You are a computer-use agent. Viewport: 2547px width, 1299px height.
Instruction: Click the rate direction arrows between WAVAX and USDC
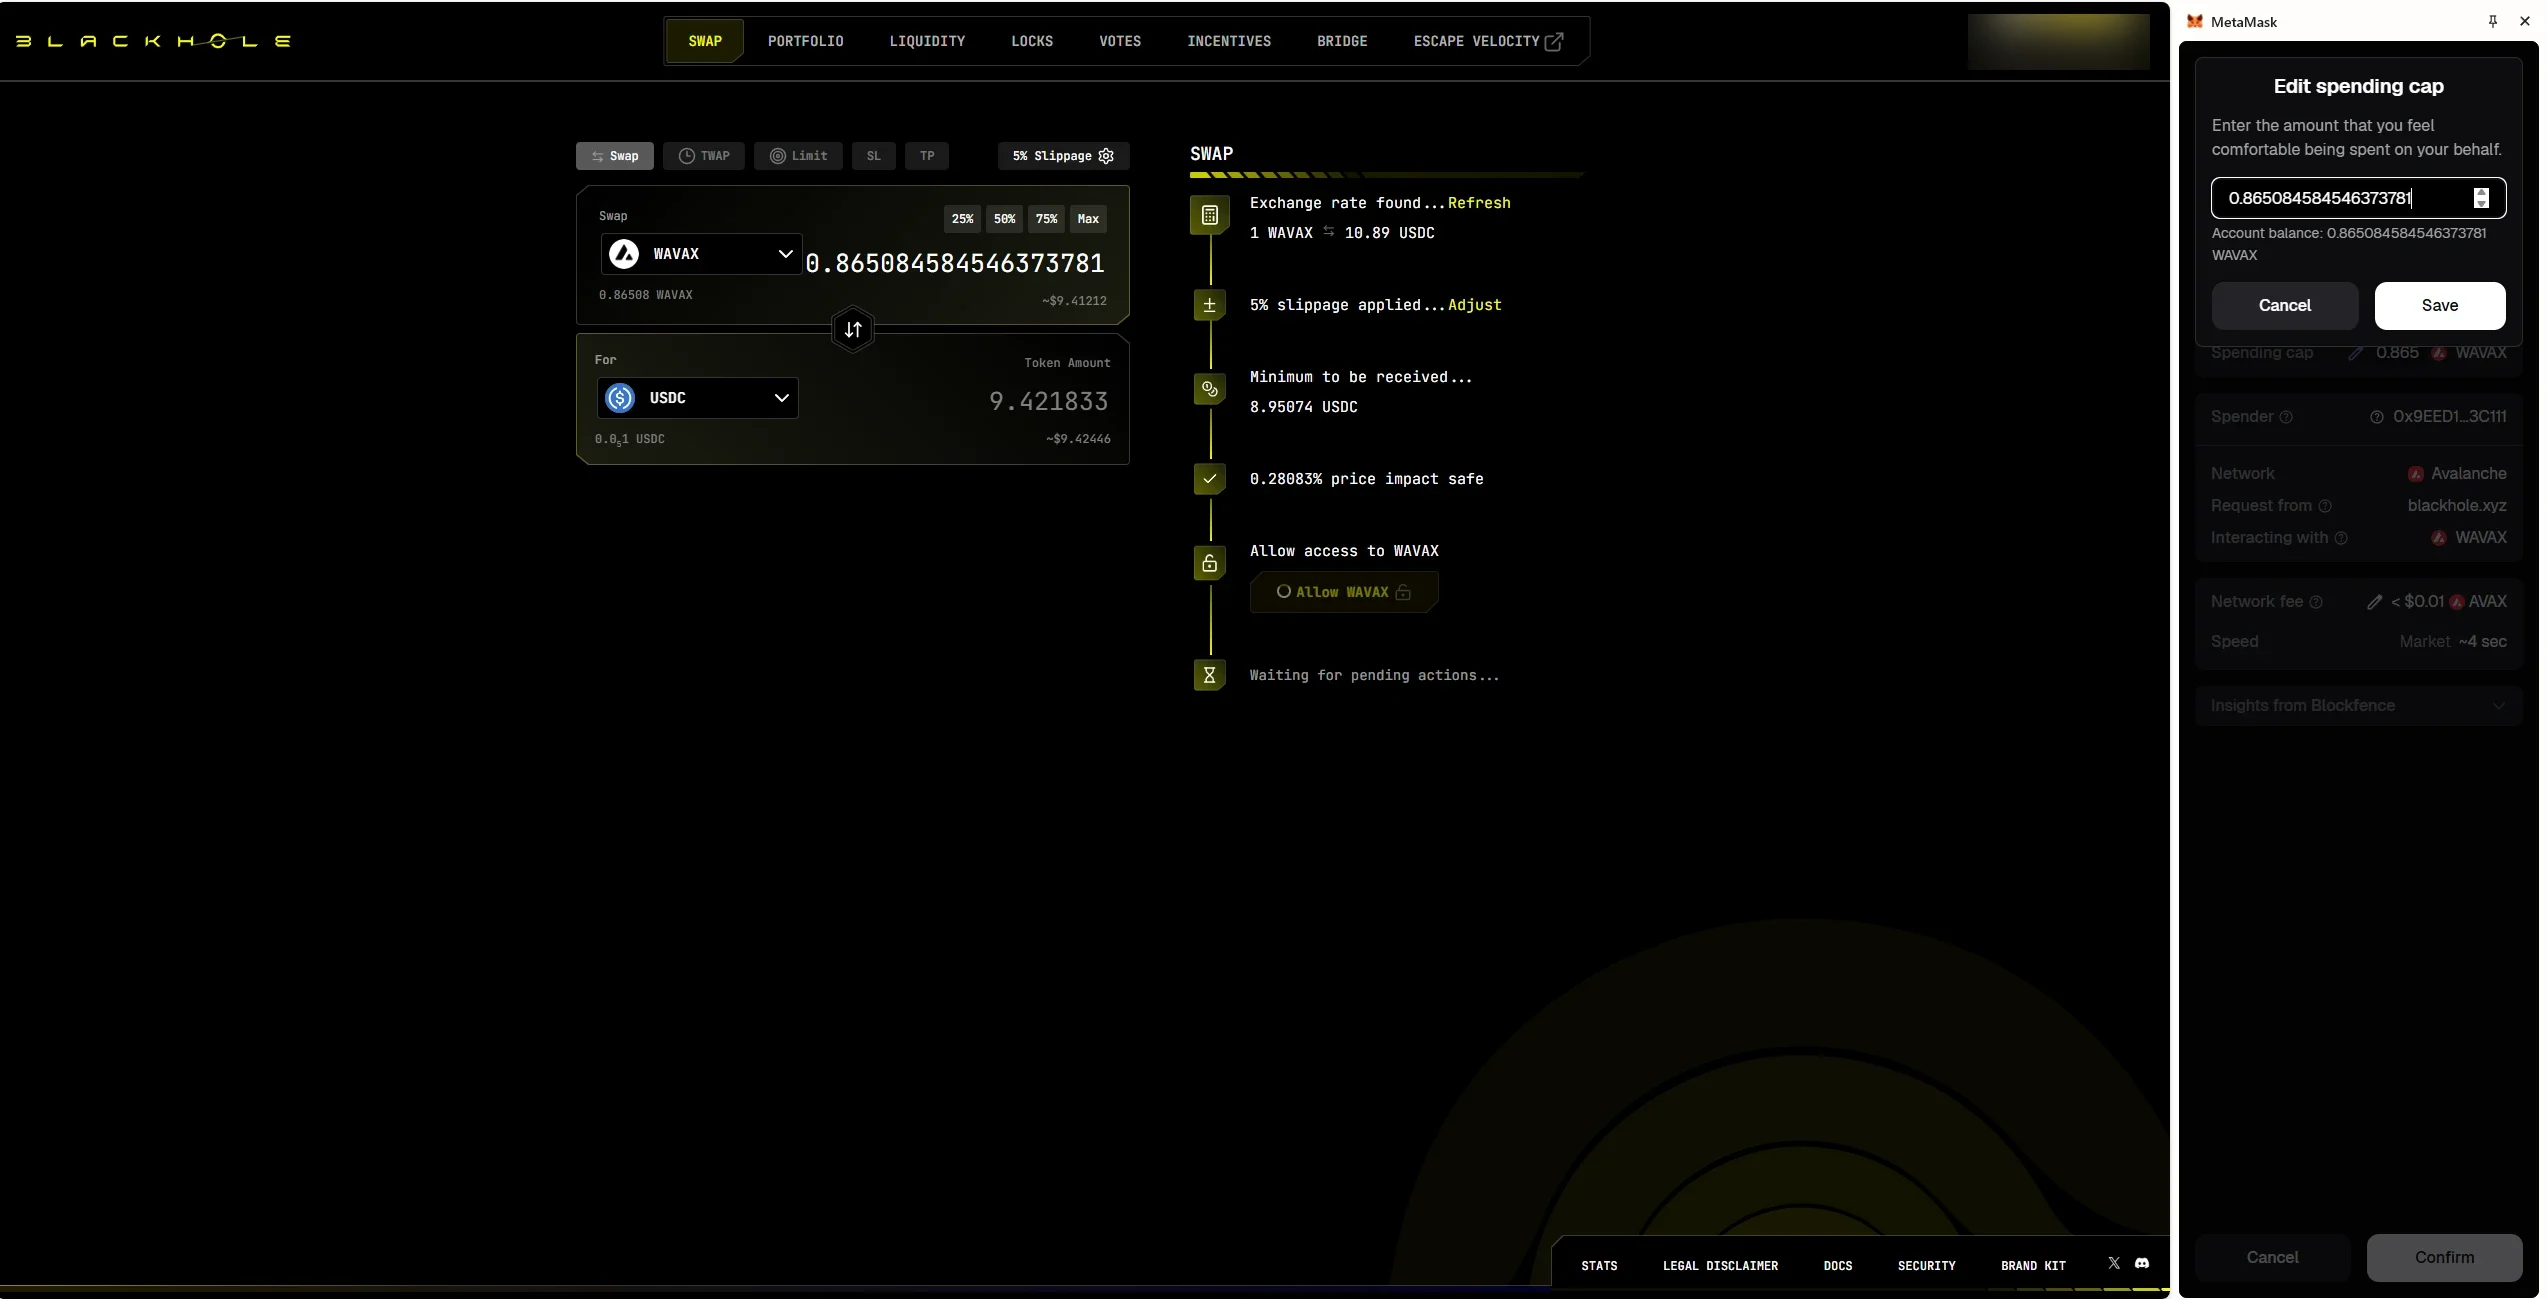point(1328,232)
